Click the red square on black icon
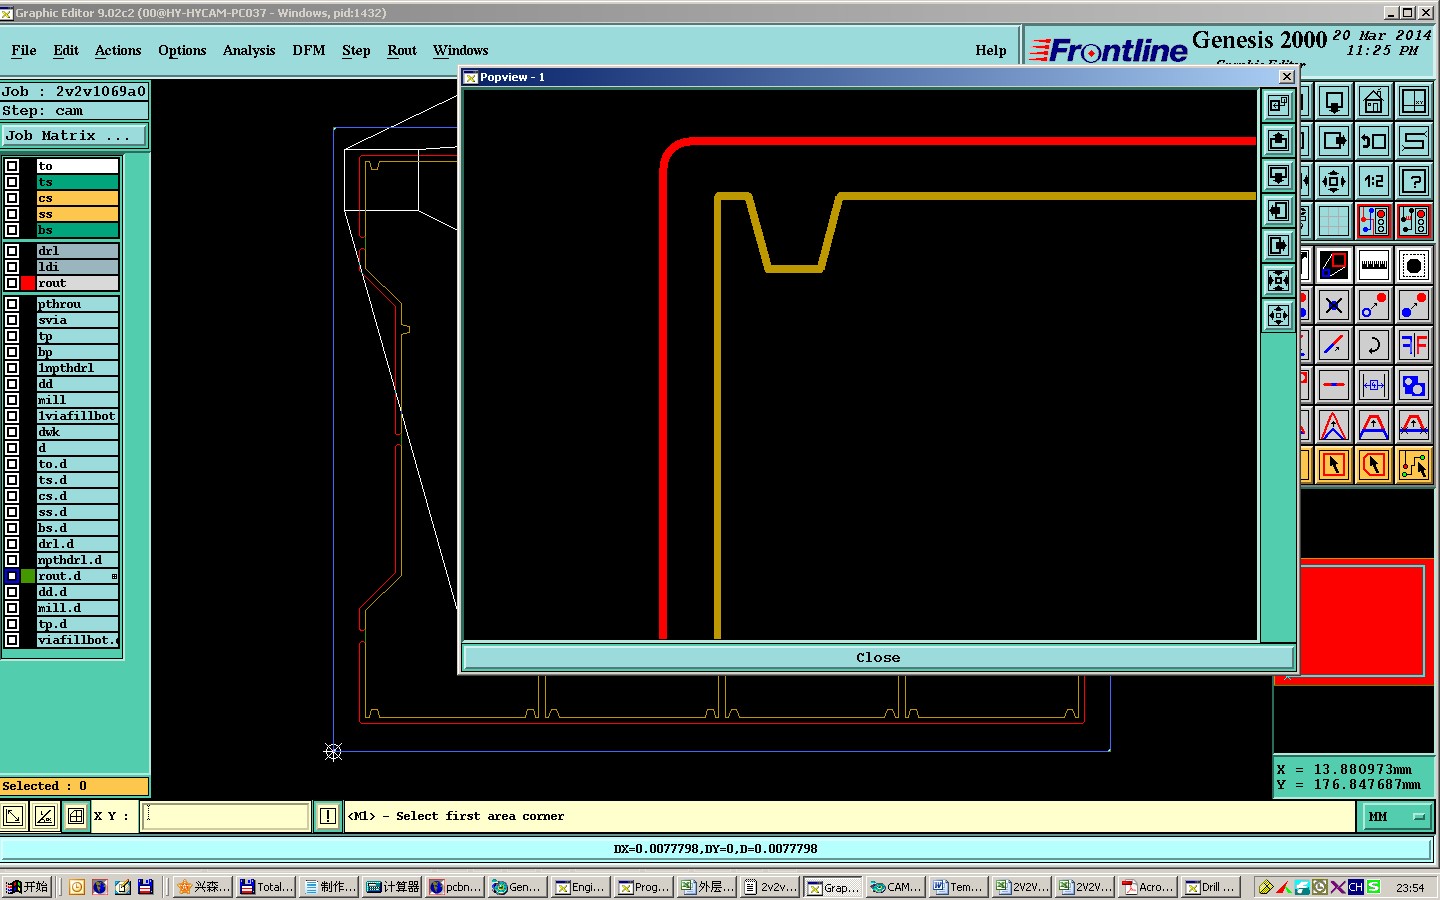1440x900 pixels. (1334, 265)
